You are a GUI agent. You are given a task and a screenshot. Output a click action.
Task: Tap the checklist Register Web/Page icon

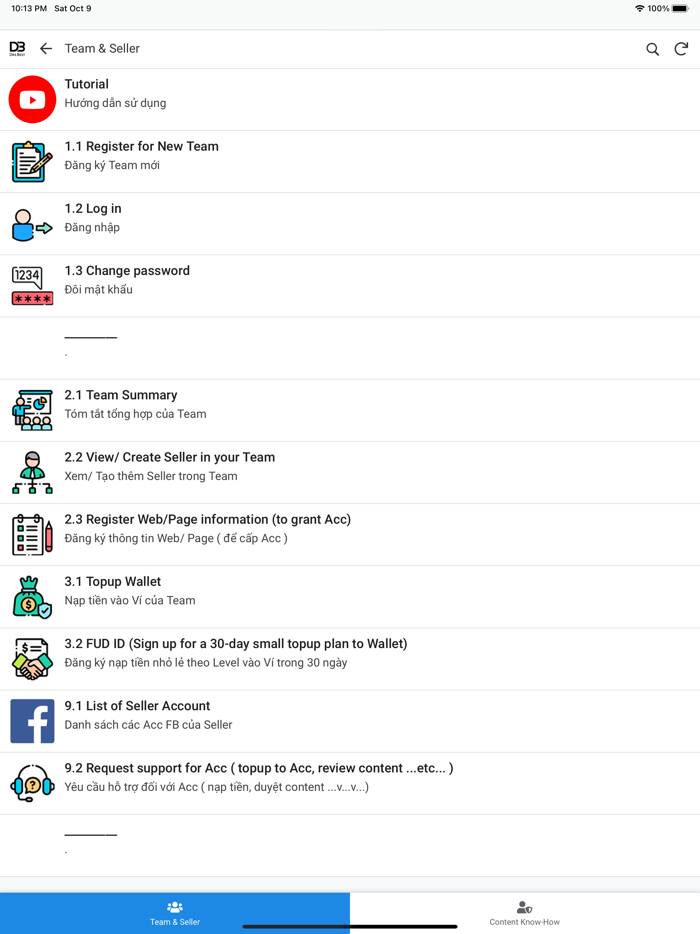tap(32, 535)
